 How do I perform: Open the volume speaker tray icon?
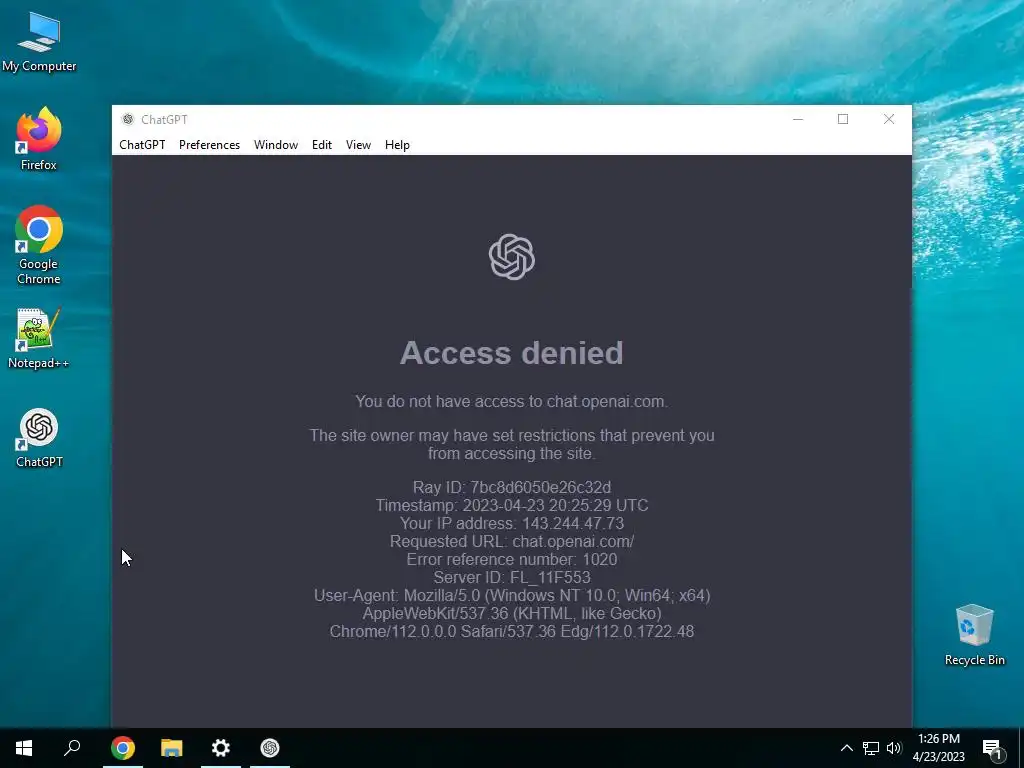point(894,748)
